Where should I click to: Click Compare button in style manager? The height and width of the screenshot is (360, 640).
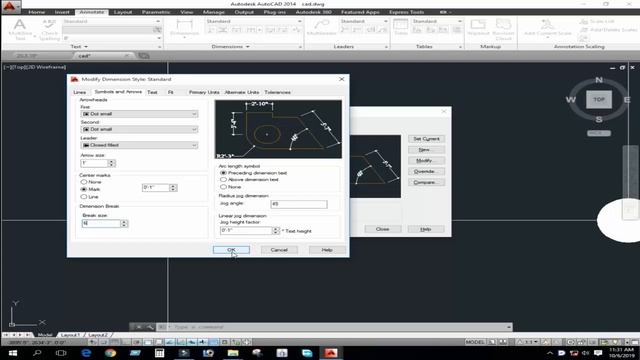(426, 182)
